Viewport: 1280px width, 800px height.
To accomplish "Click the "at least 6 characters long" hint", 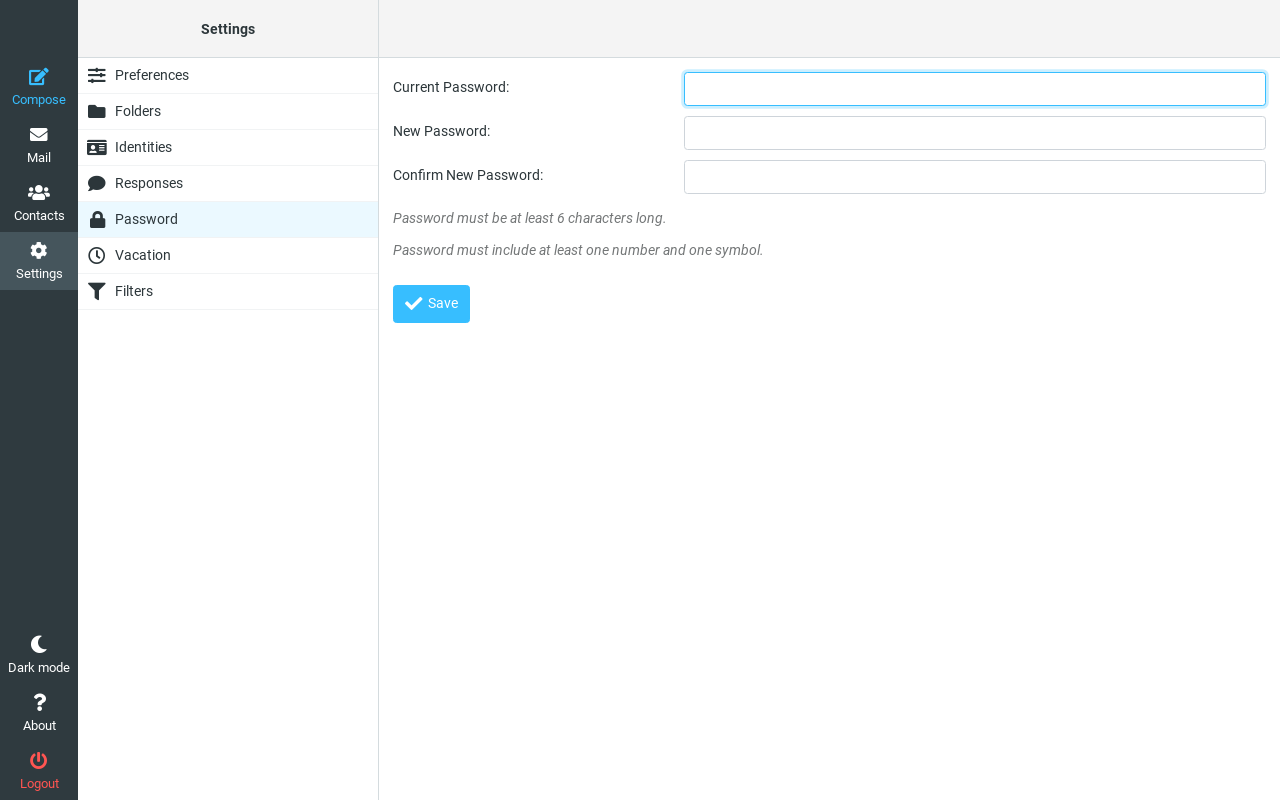I will pos(529,218).
